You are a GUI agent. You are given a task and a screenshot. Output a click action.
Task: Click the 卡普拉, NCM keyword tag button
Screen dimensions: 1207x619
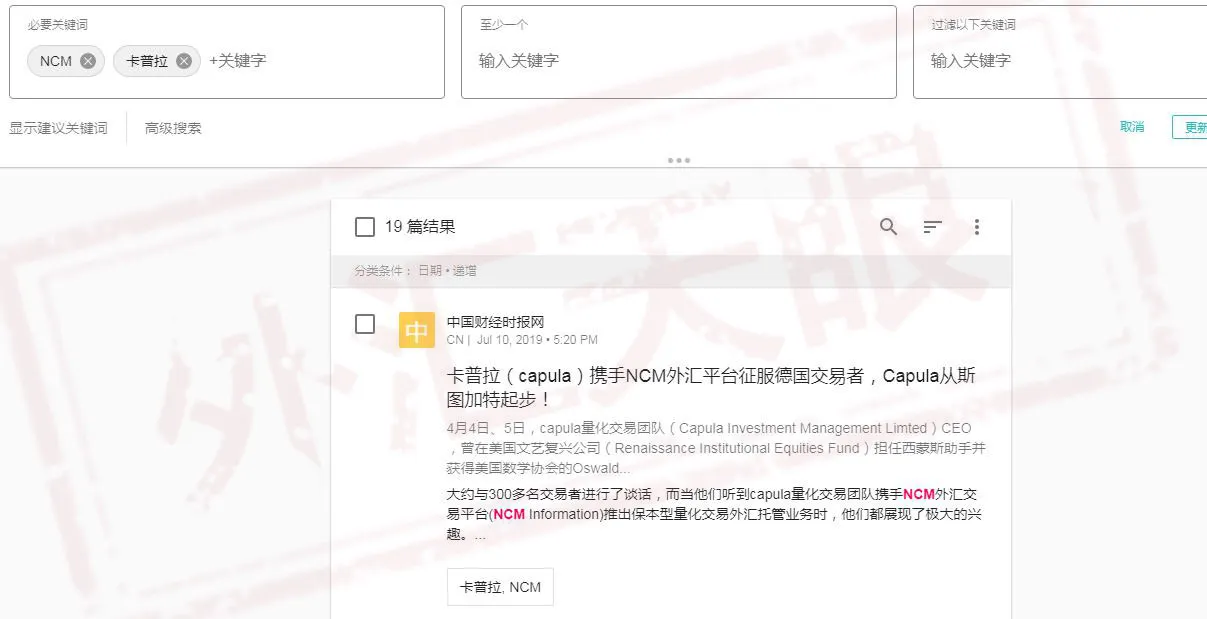(500, 587)
